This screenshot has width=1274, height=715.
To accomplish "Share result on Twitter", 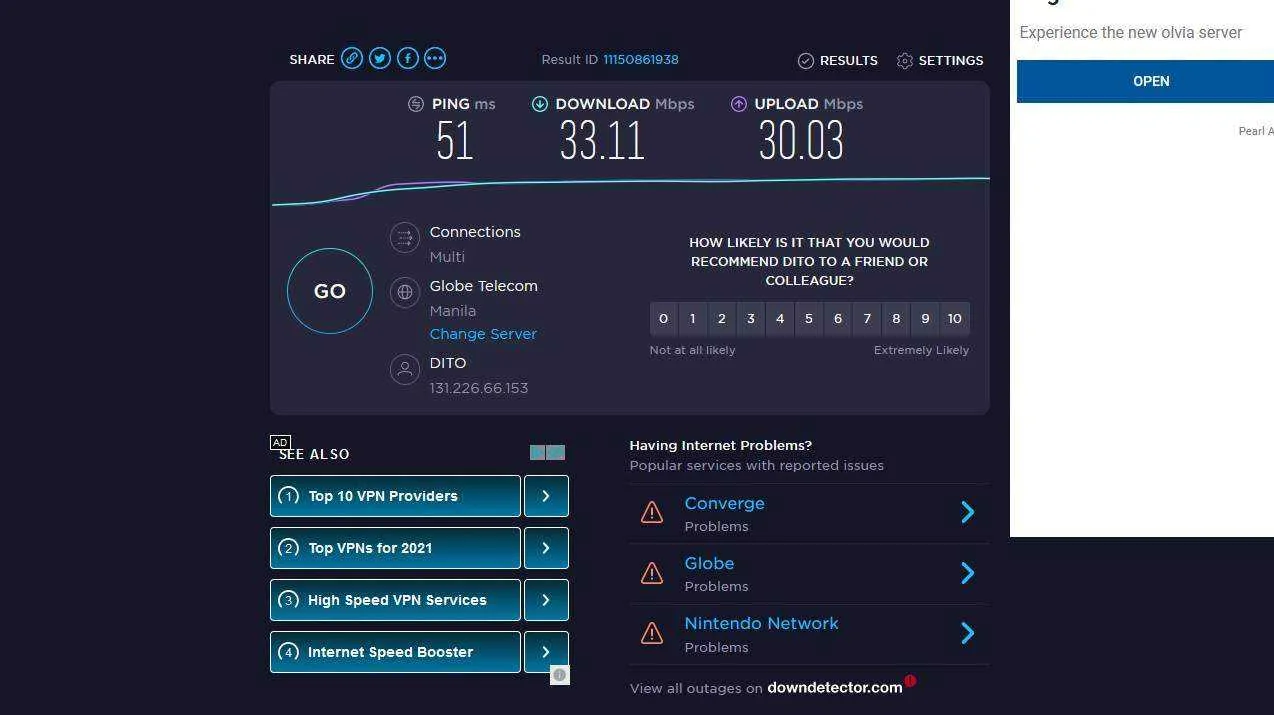I will 380,59.
